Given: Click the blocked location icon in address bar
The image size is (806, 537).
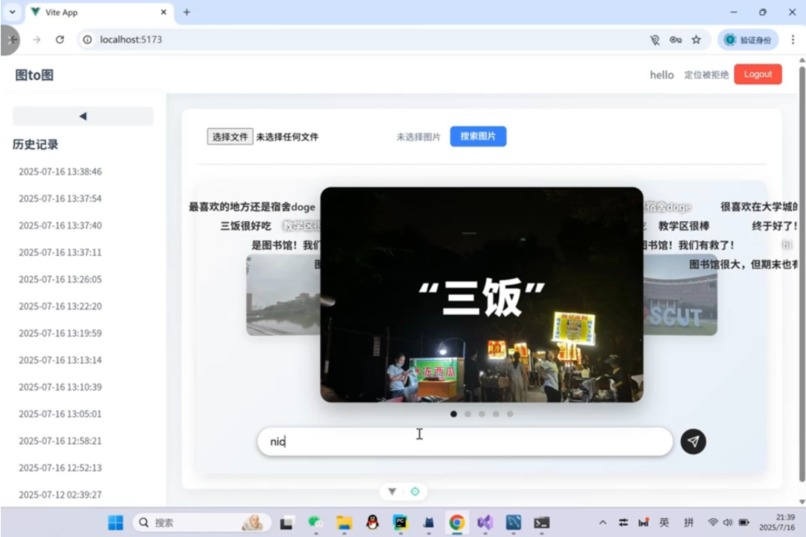Looking at the screenshot, I should pos(654,40).
